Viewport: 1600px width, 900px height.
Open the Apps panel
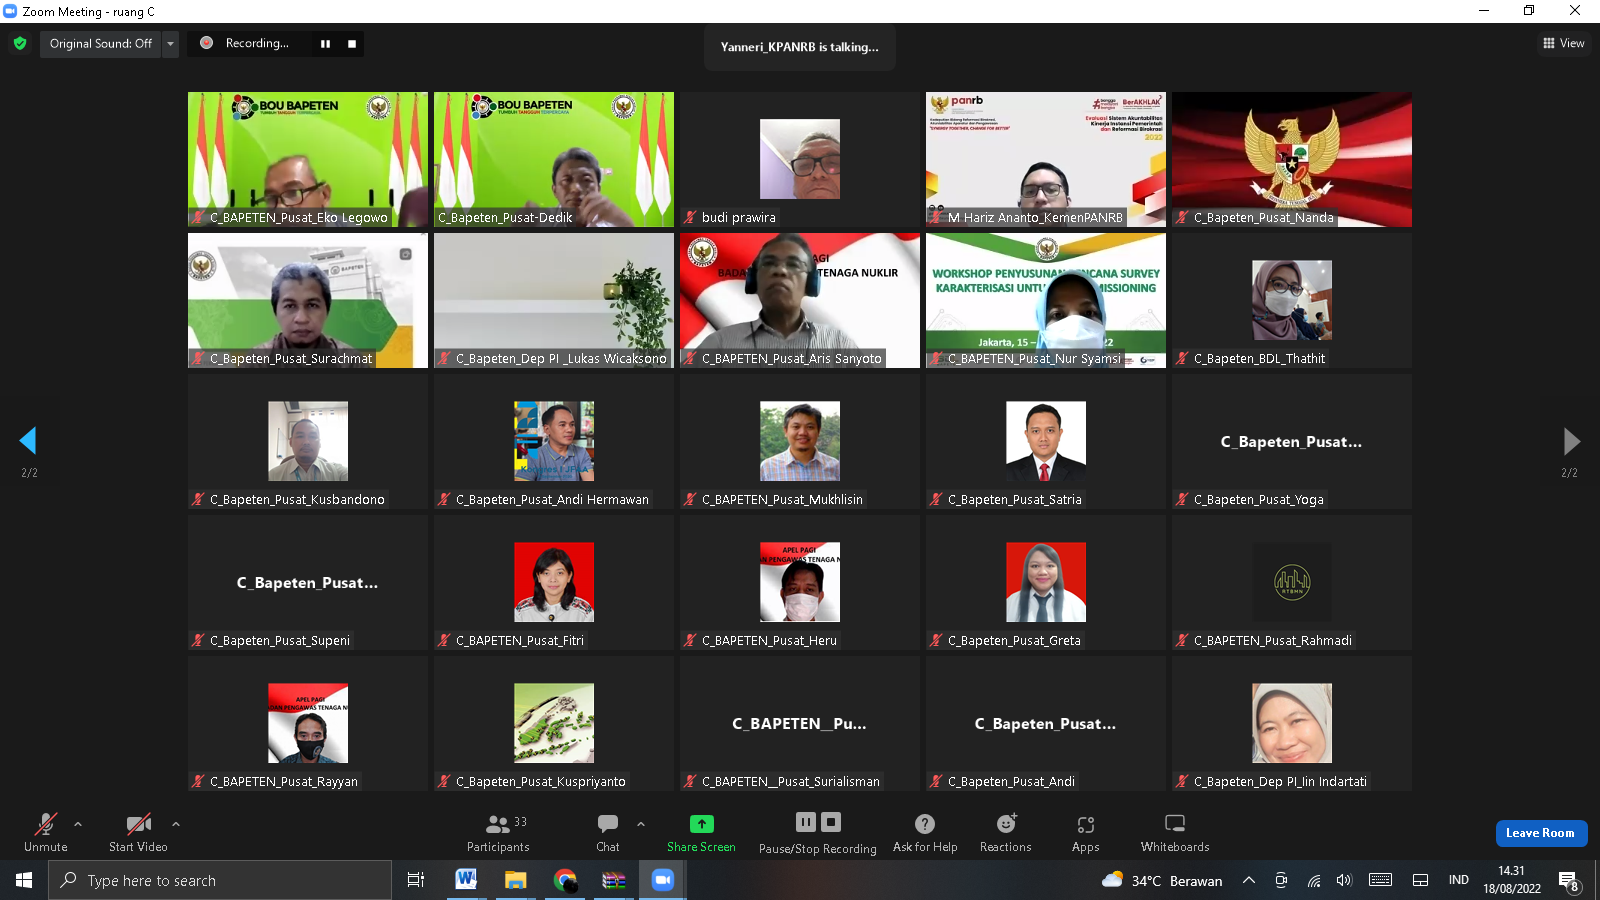coord(1085,832)
